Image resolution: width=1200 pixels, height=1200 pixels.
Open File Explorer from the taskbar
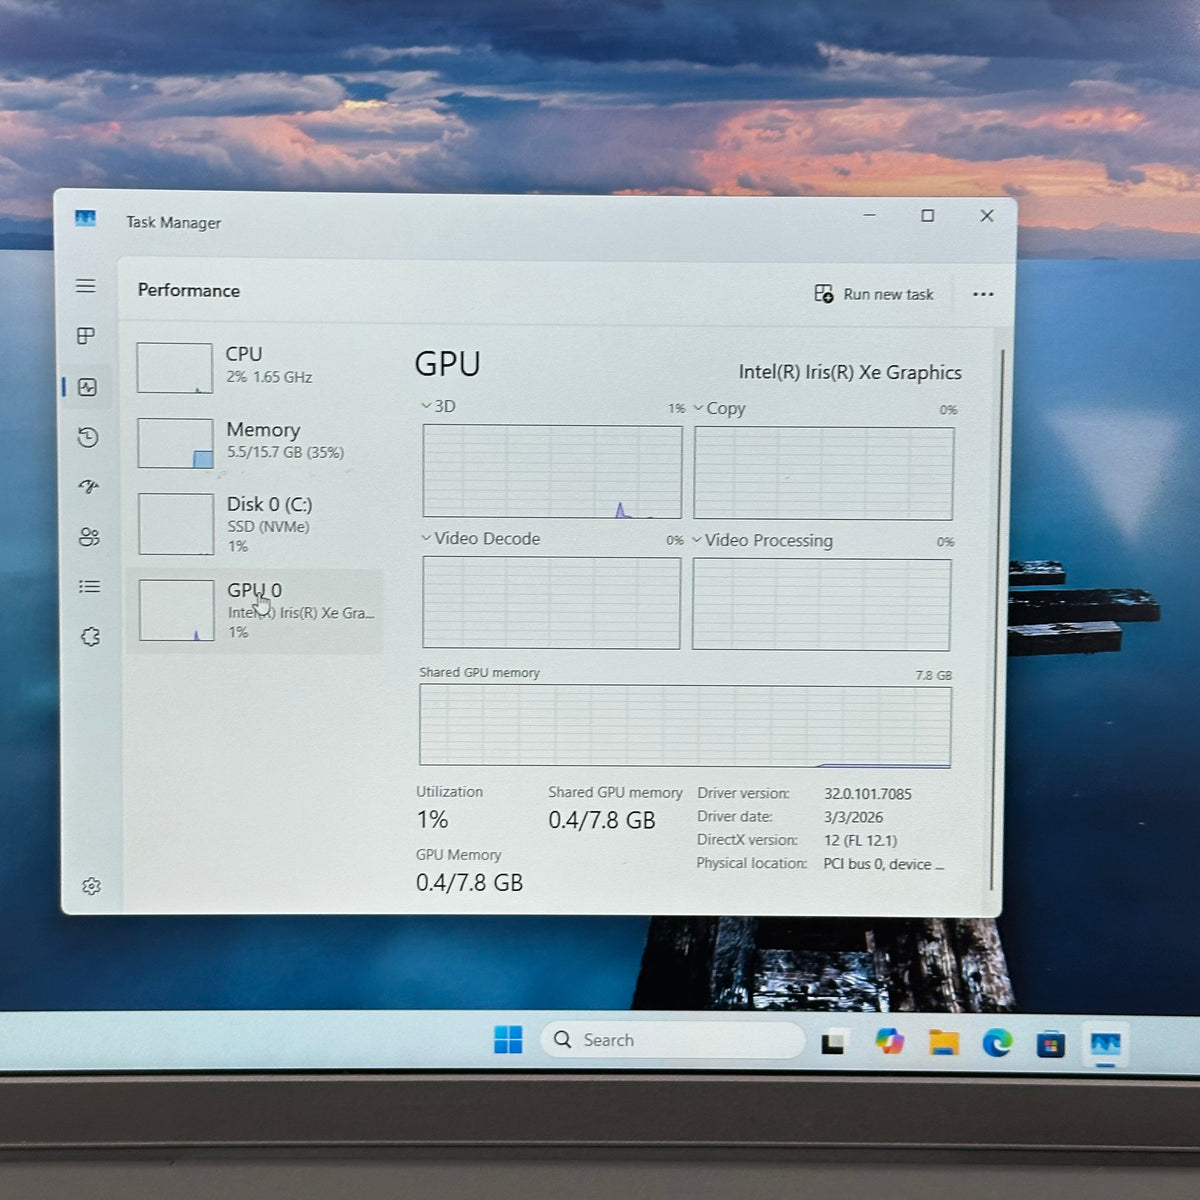943,1043
